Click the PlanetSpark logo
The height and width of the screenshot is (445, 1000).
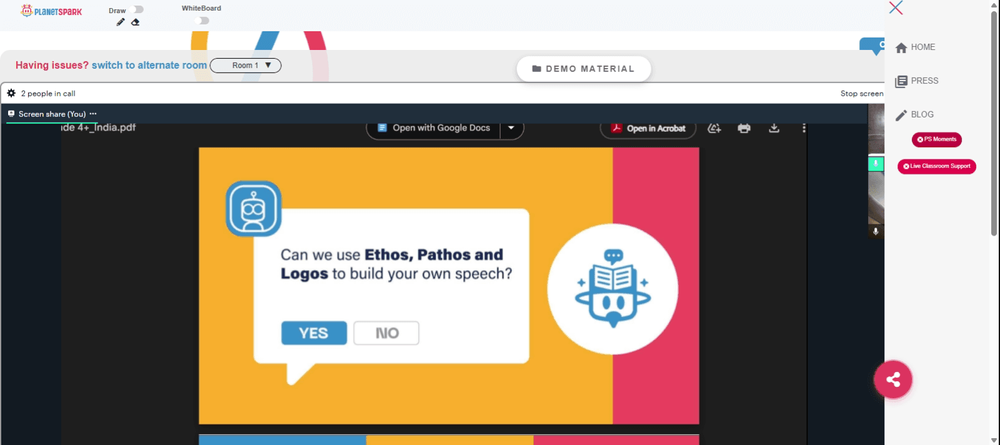pyautogui.click(x=52, y=11)
